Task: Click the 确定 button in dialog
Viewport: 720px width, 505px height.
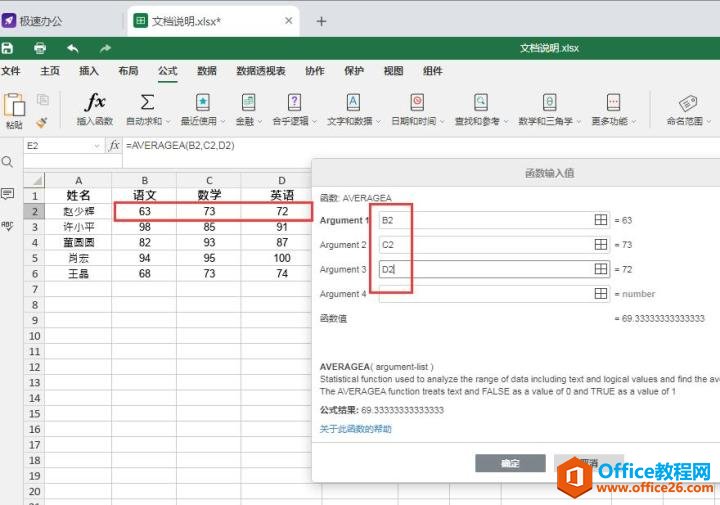Action: pos(510,463)
